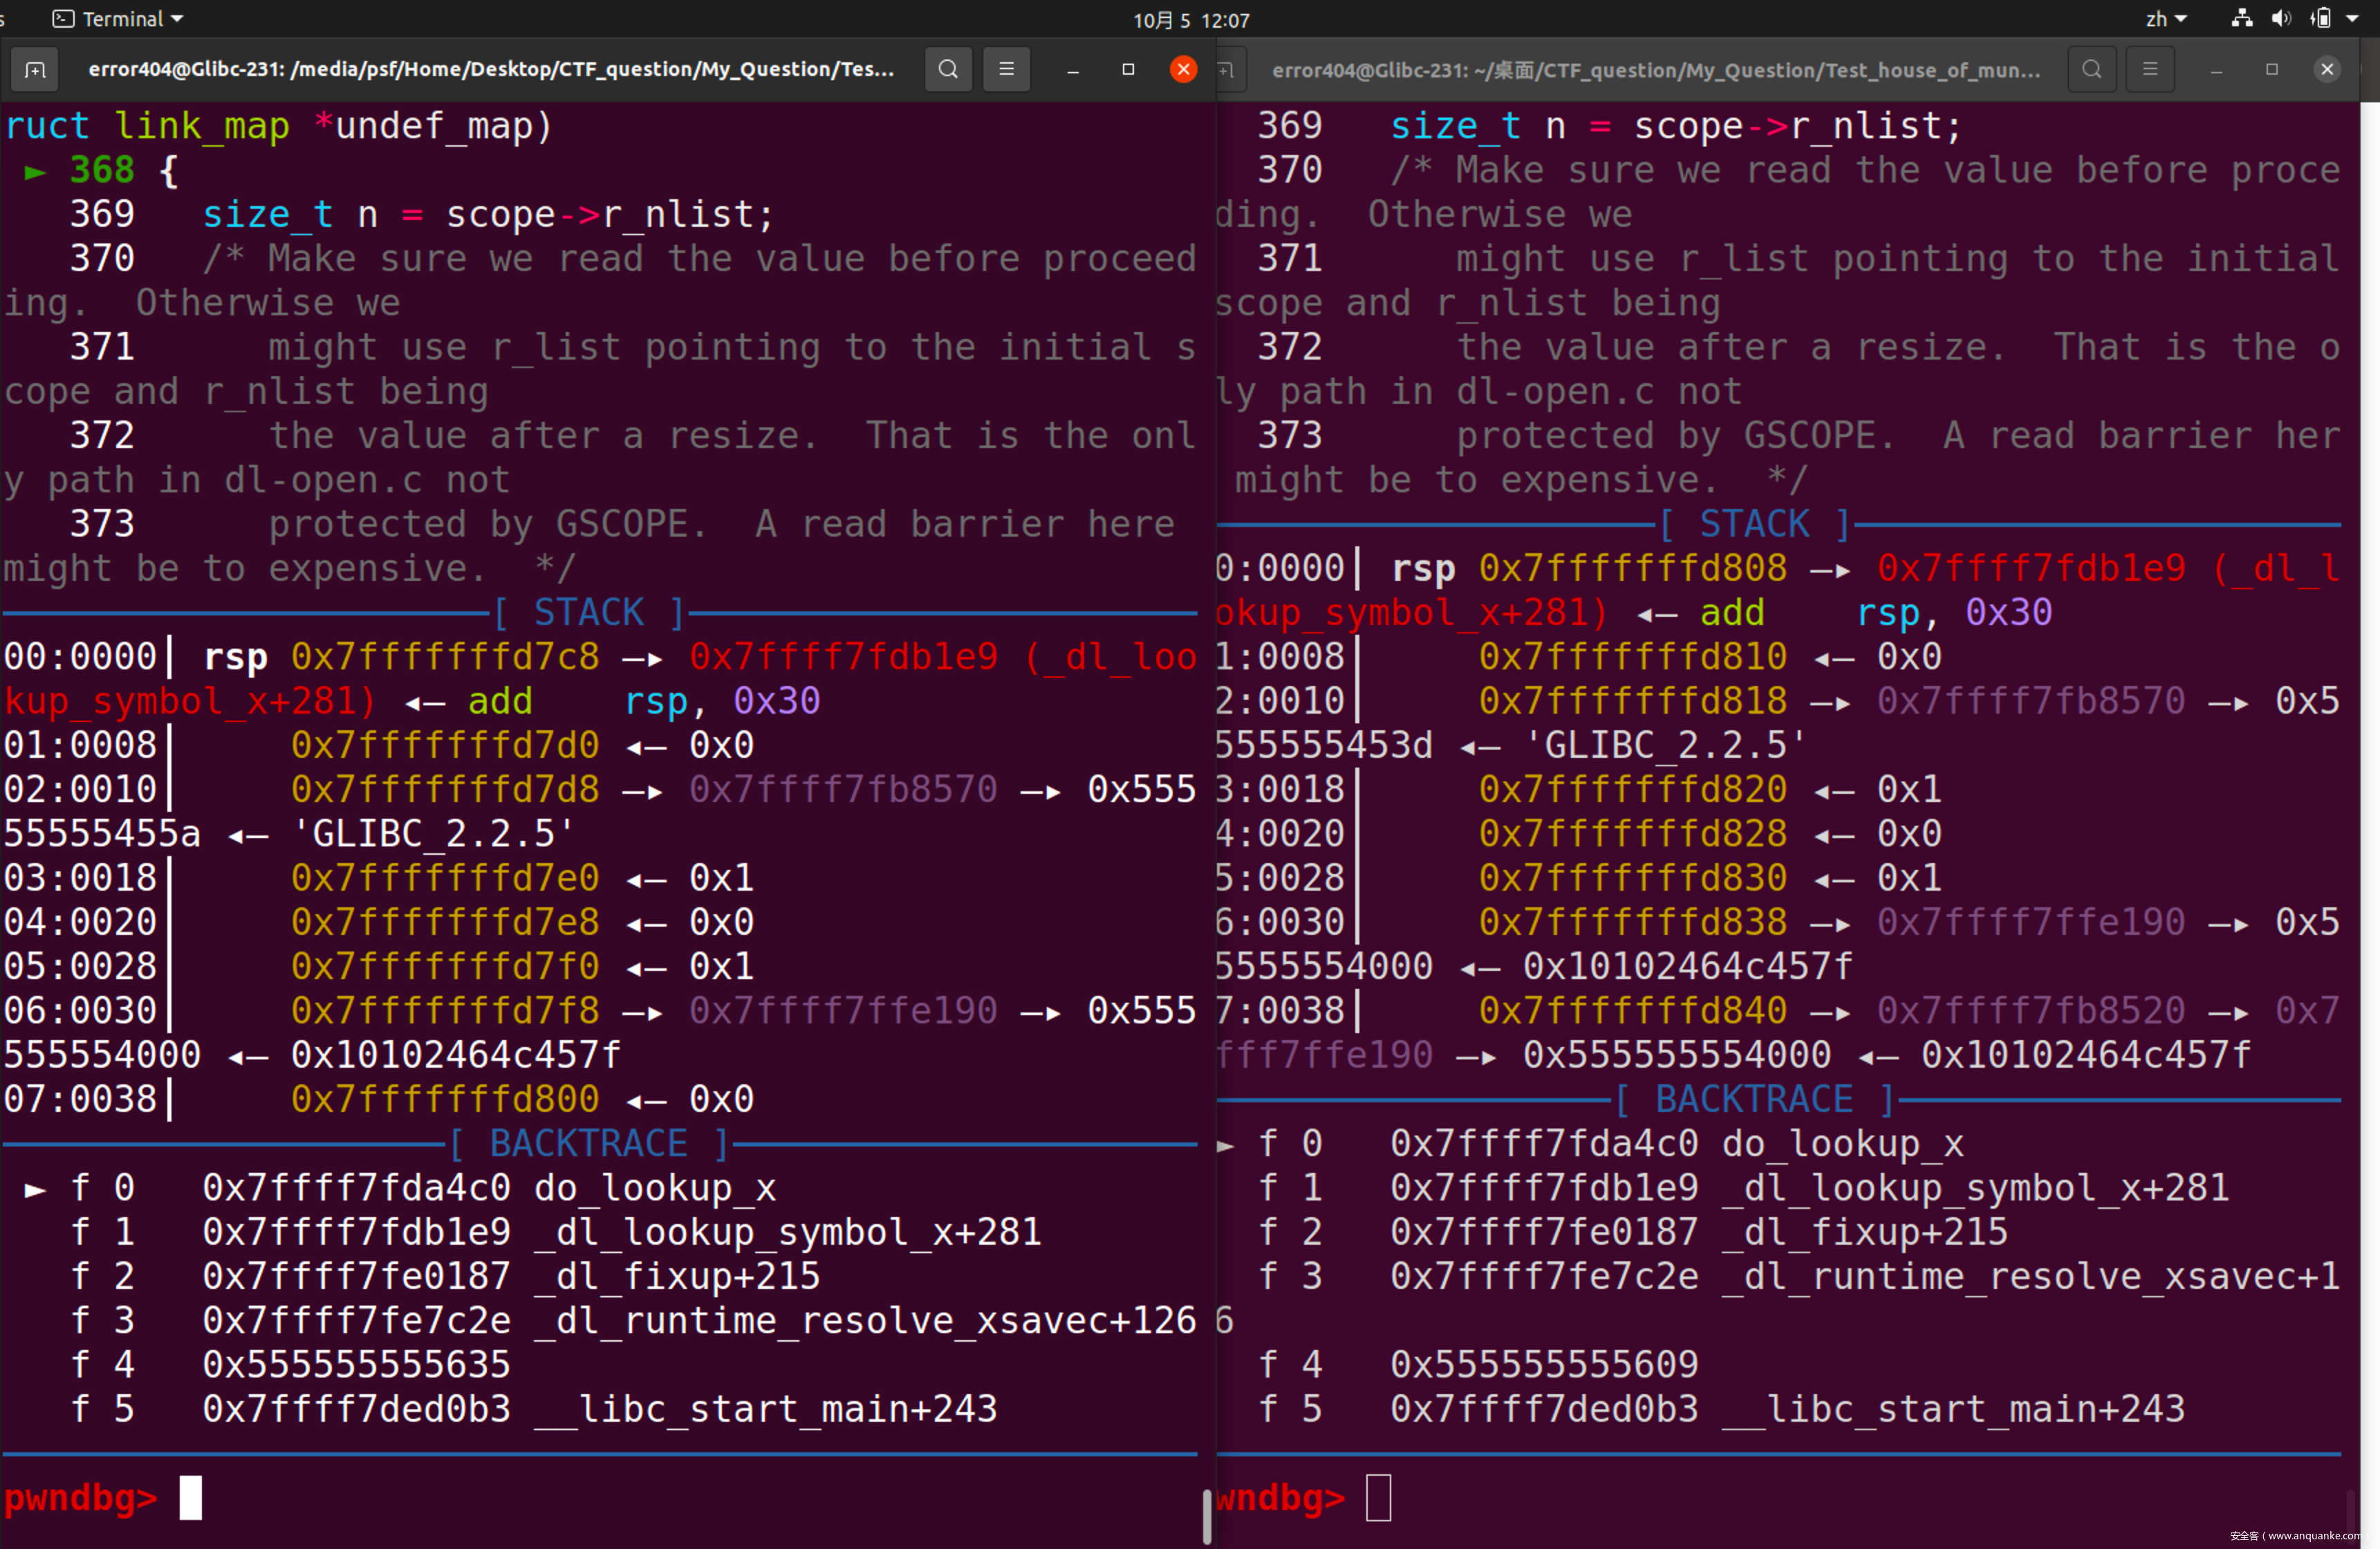
Task: Focus the left pwndbg prompt
Action: point(191,1498)
